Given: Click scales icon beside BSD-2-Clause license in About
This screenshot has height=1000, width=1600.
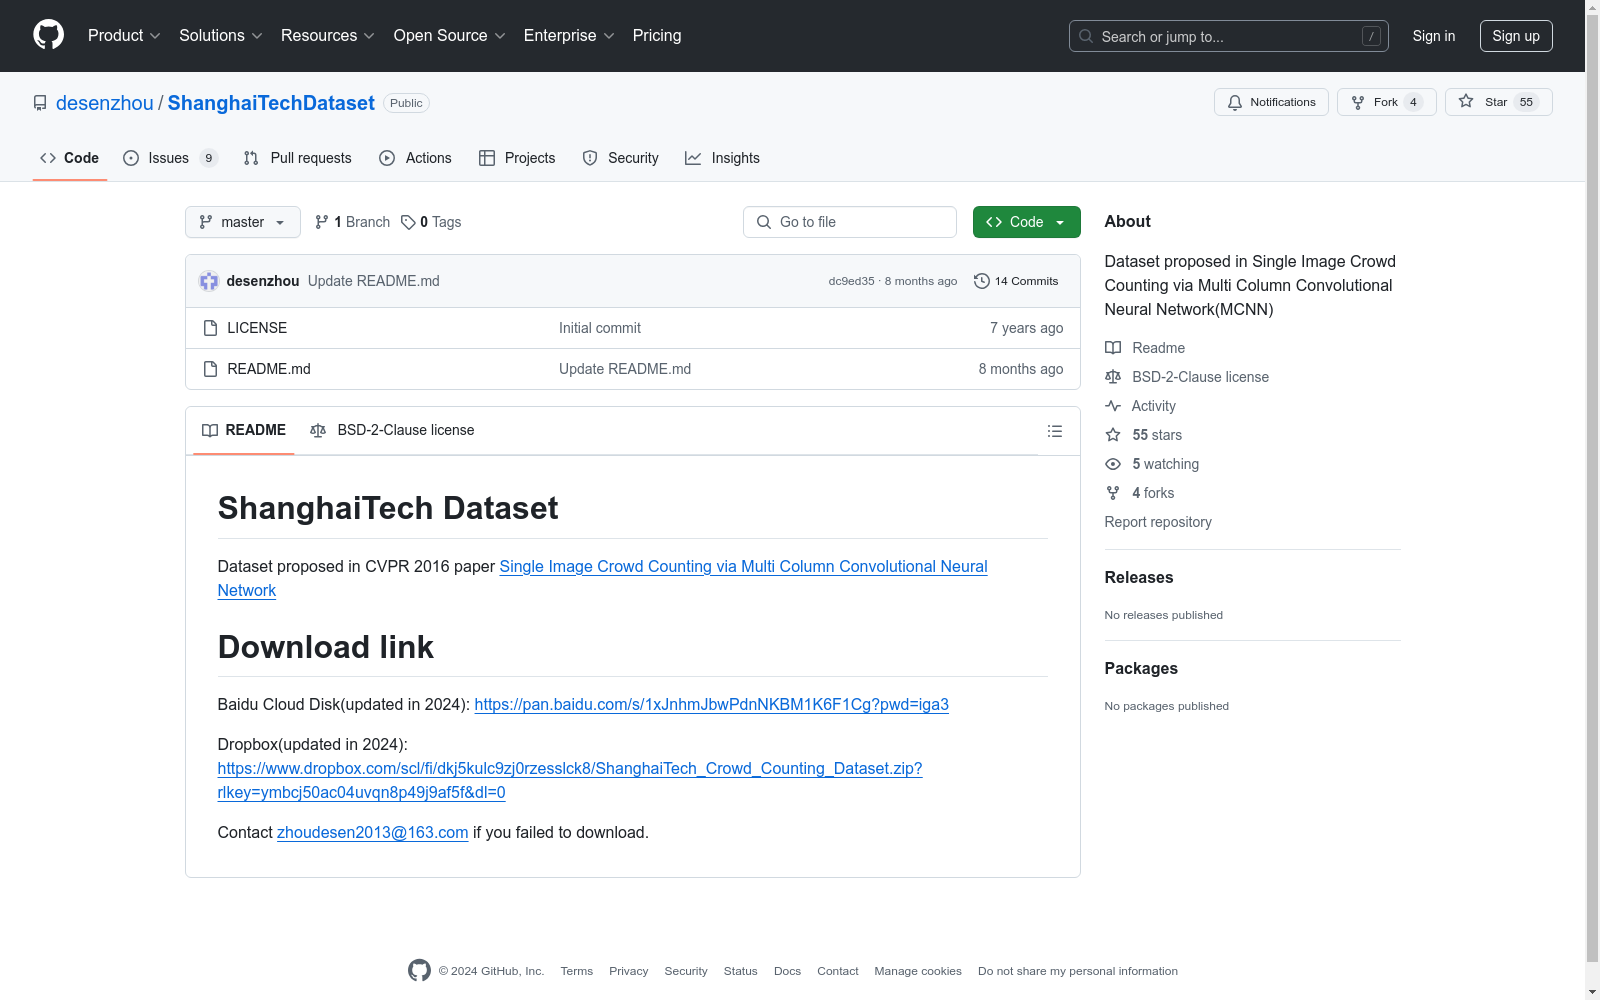Looking at the screenshot, I should point(1113,377).
